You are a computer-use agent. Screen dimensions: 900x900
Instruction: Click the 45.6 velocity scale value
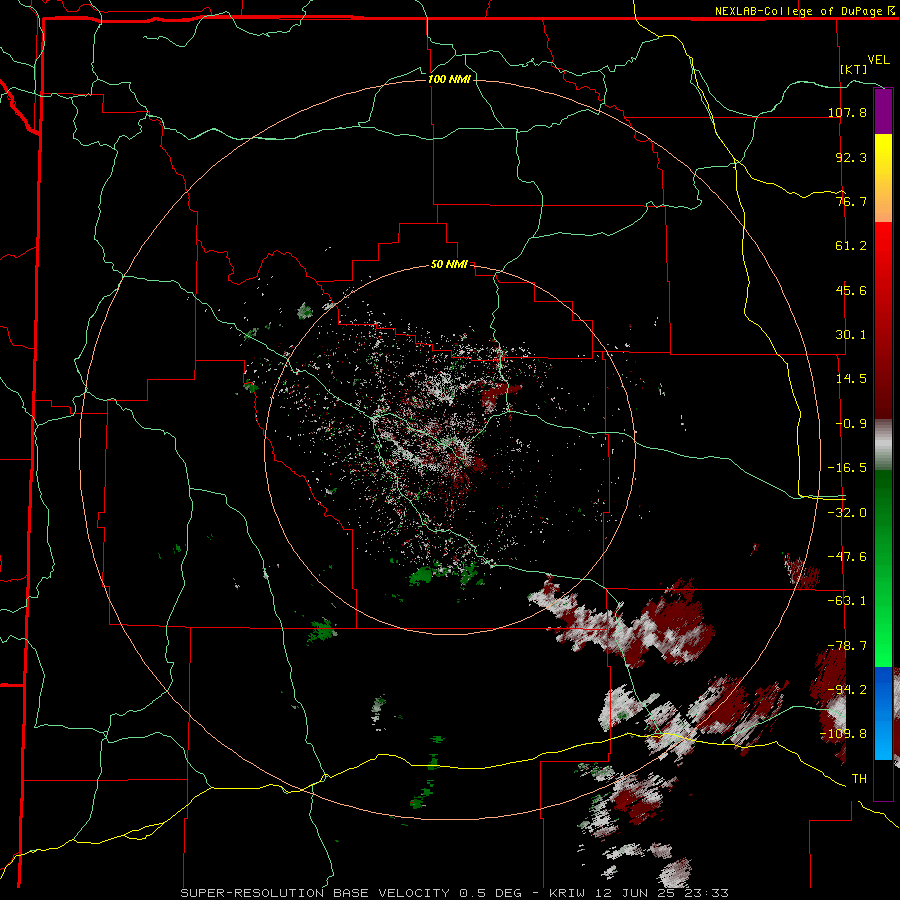851,290
